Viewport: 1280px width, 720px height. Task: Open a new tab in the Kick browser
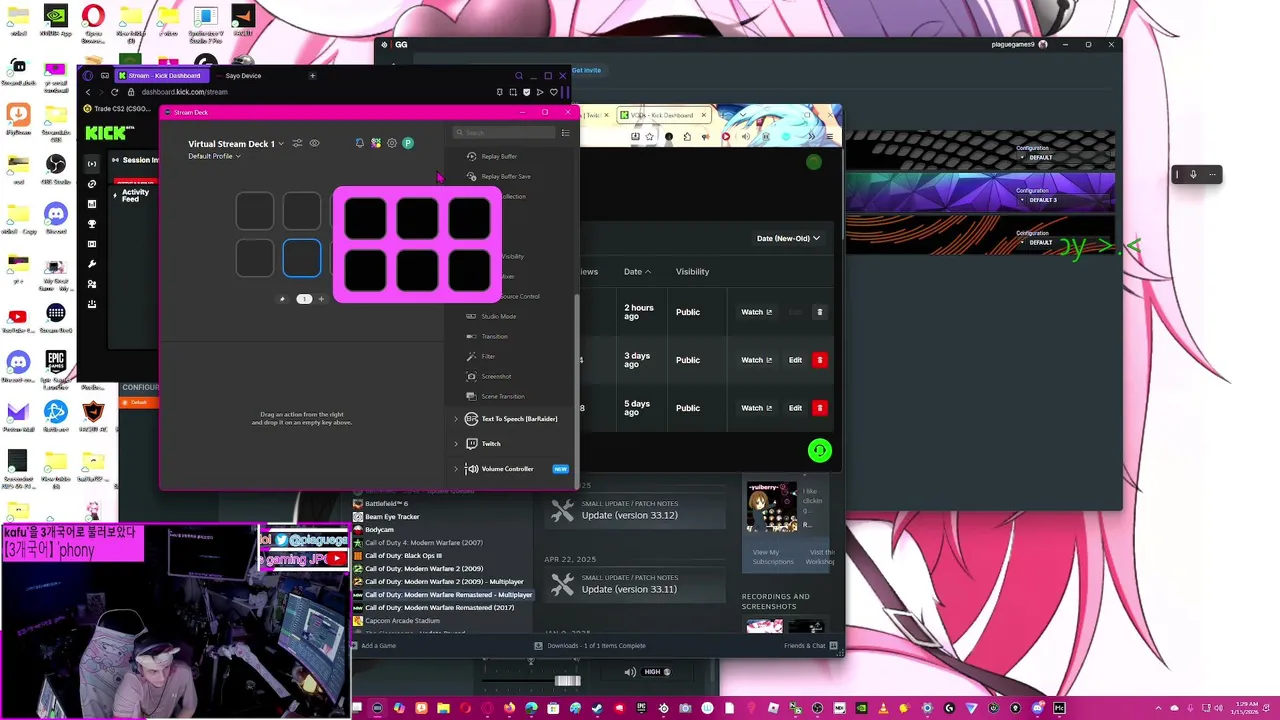tap(312, 76)
